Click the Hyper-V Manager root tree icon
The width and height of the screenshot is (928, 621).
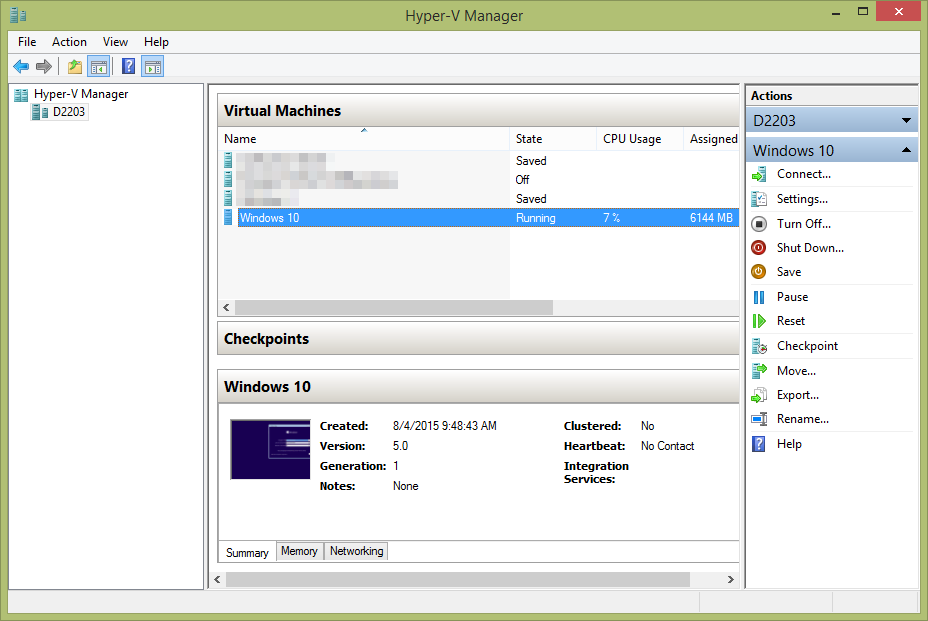pos(21,95)
